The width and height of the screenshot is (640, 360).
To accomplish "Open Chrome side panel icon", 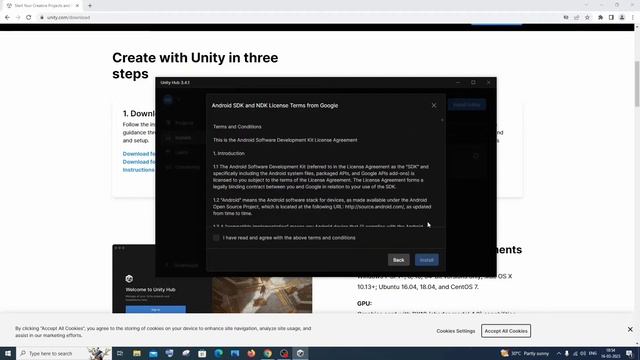I will click(x=611, y=18).
